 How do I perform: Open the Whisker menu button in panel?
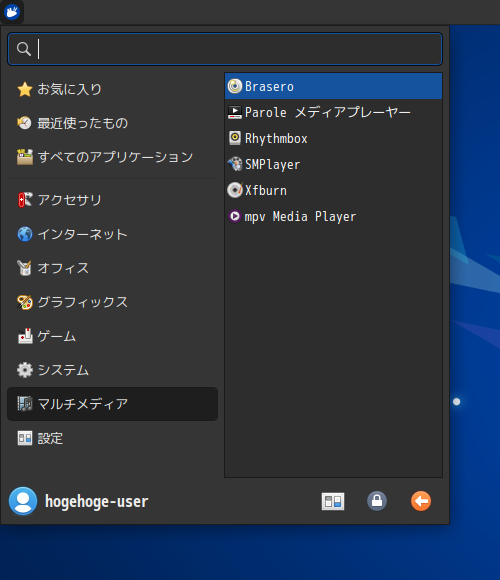[12, 12]
